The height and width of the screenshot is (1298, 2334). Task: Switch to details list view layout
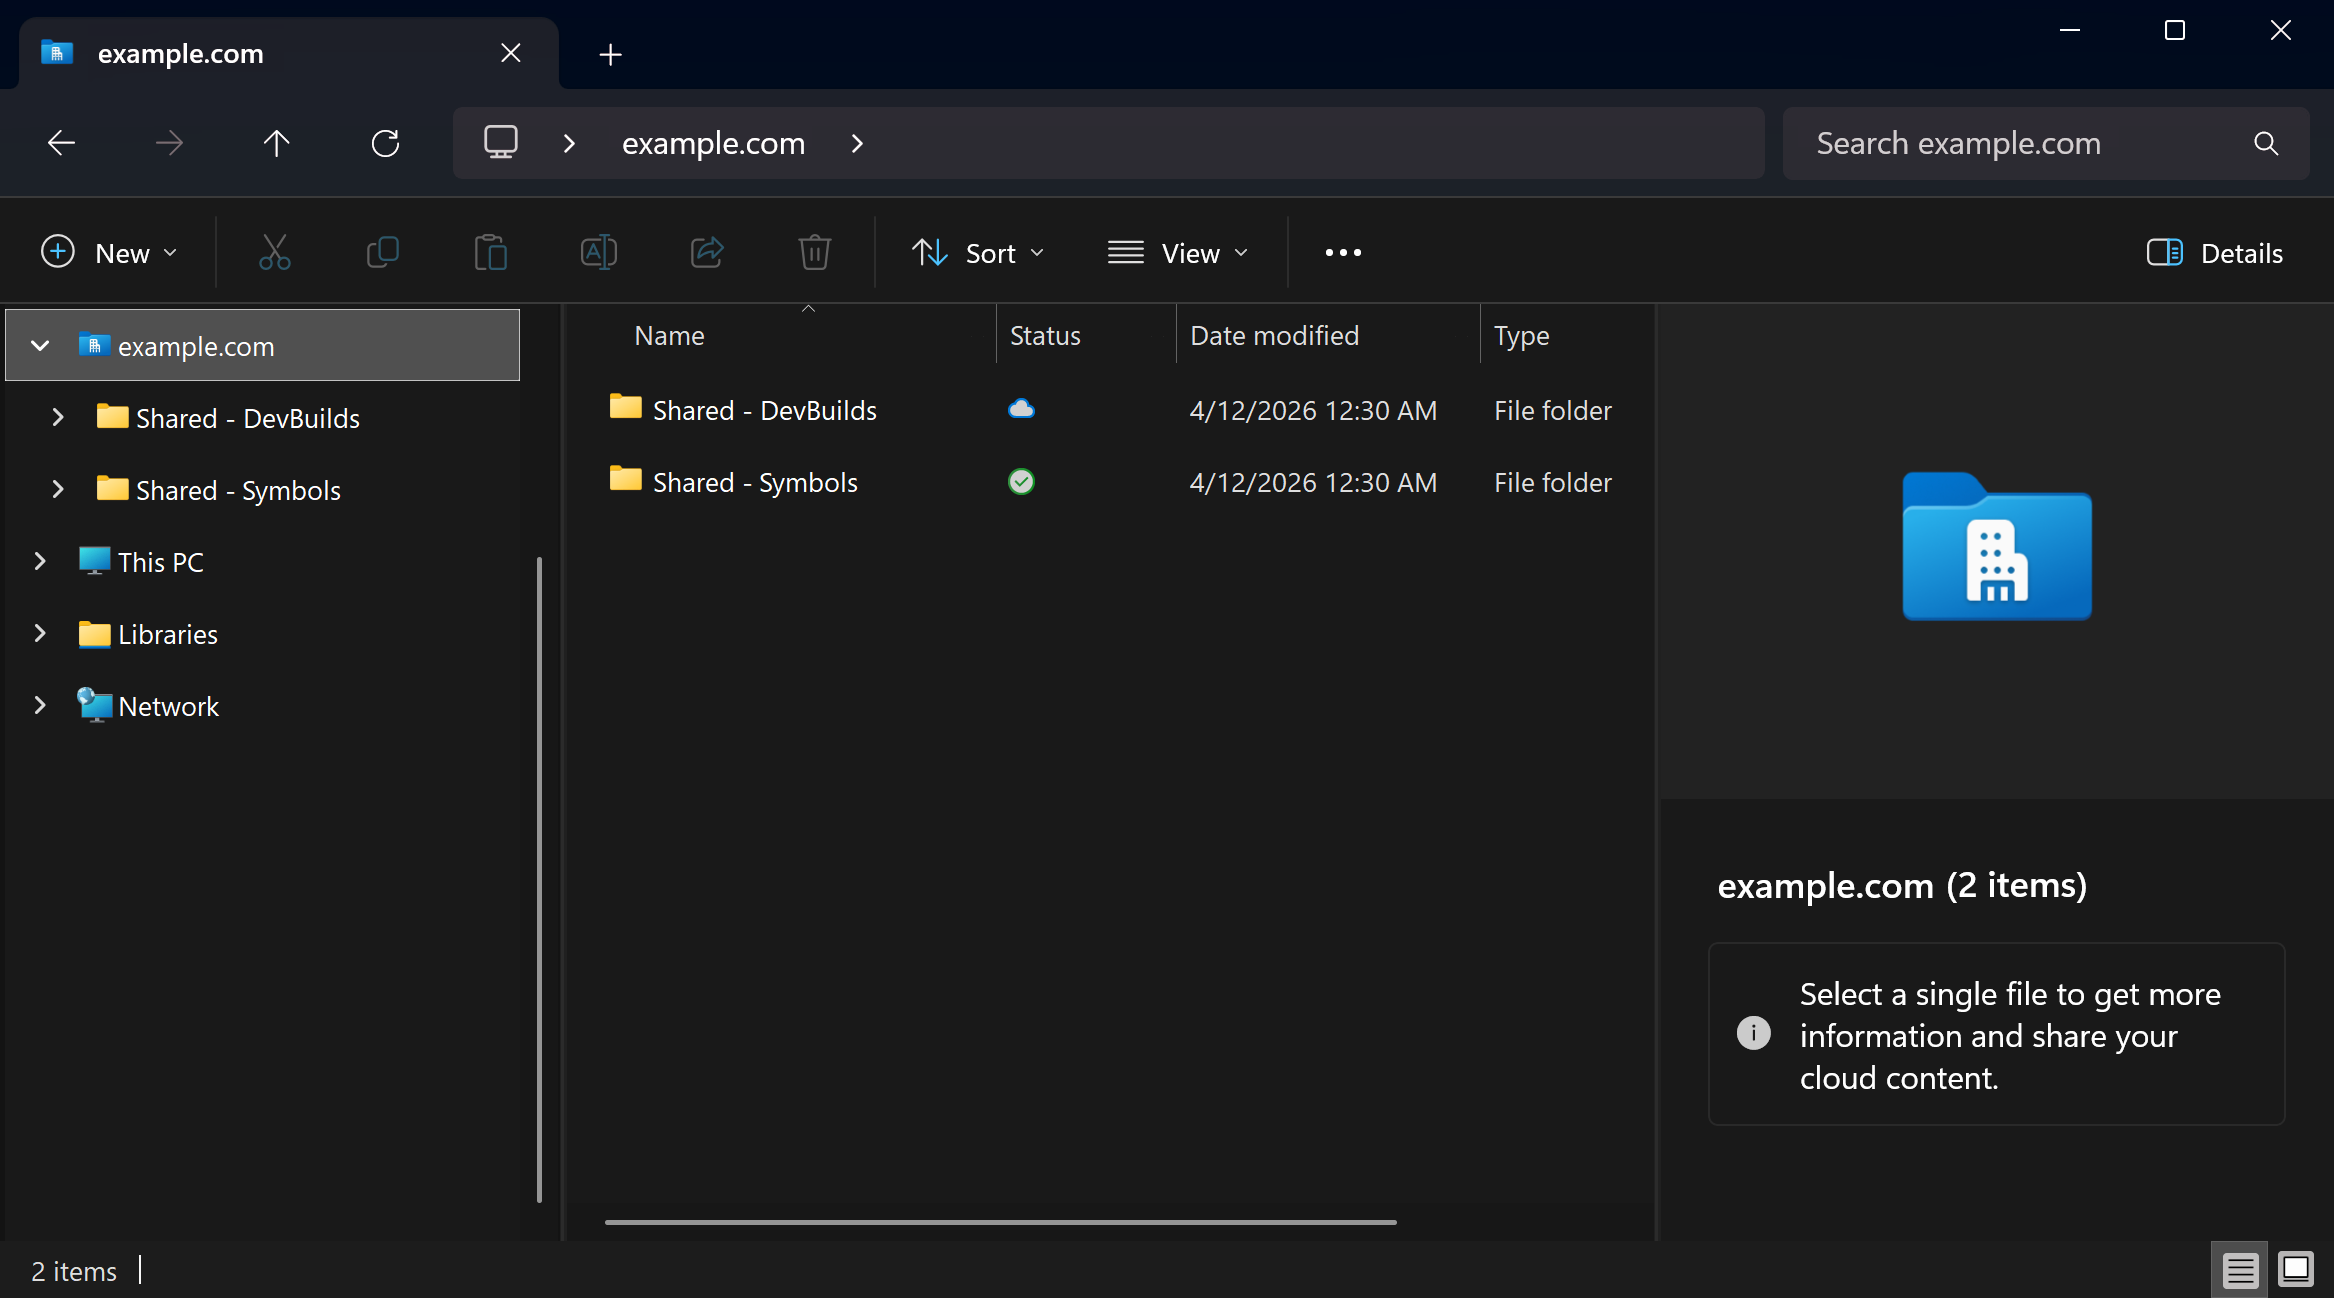[x=2240, y=1270]
